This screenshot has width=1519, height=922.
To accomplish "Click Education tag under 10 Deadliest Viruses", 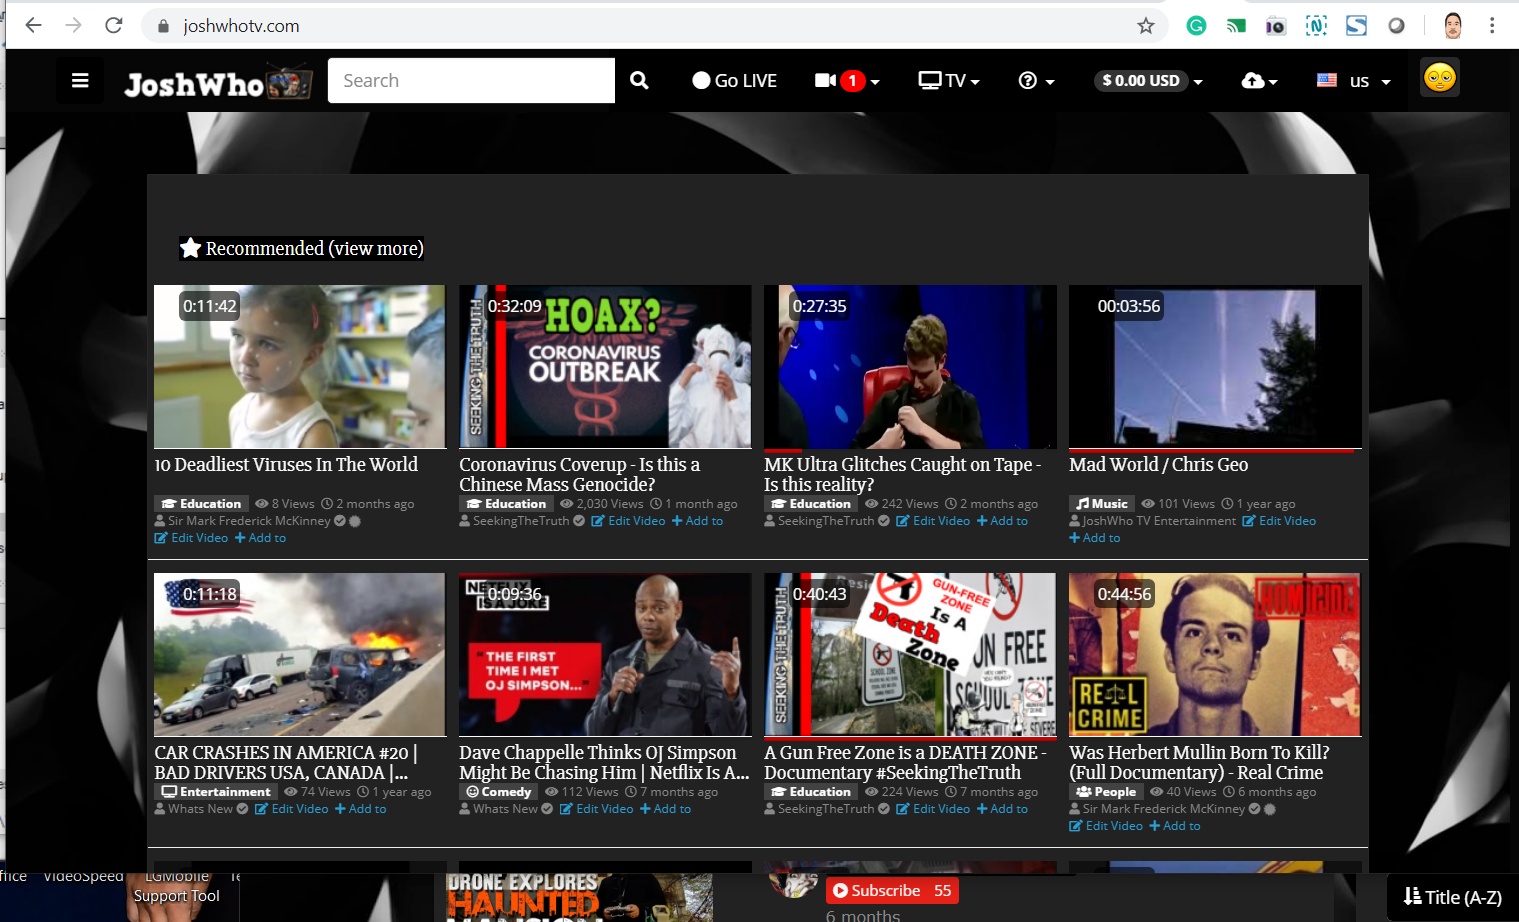I will click(x=201, y=504).
